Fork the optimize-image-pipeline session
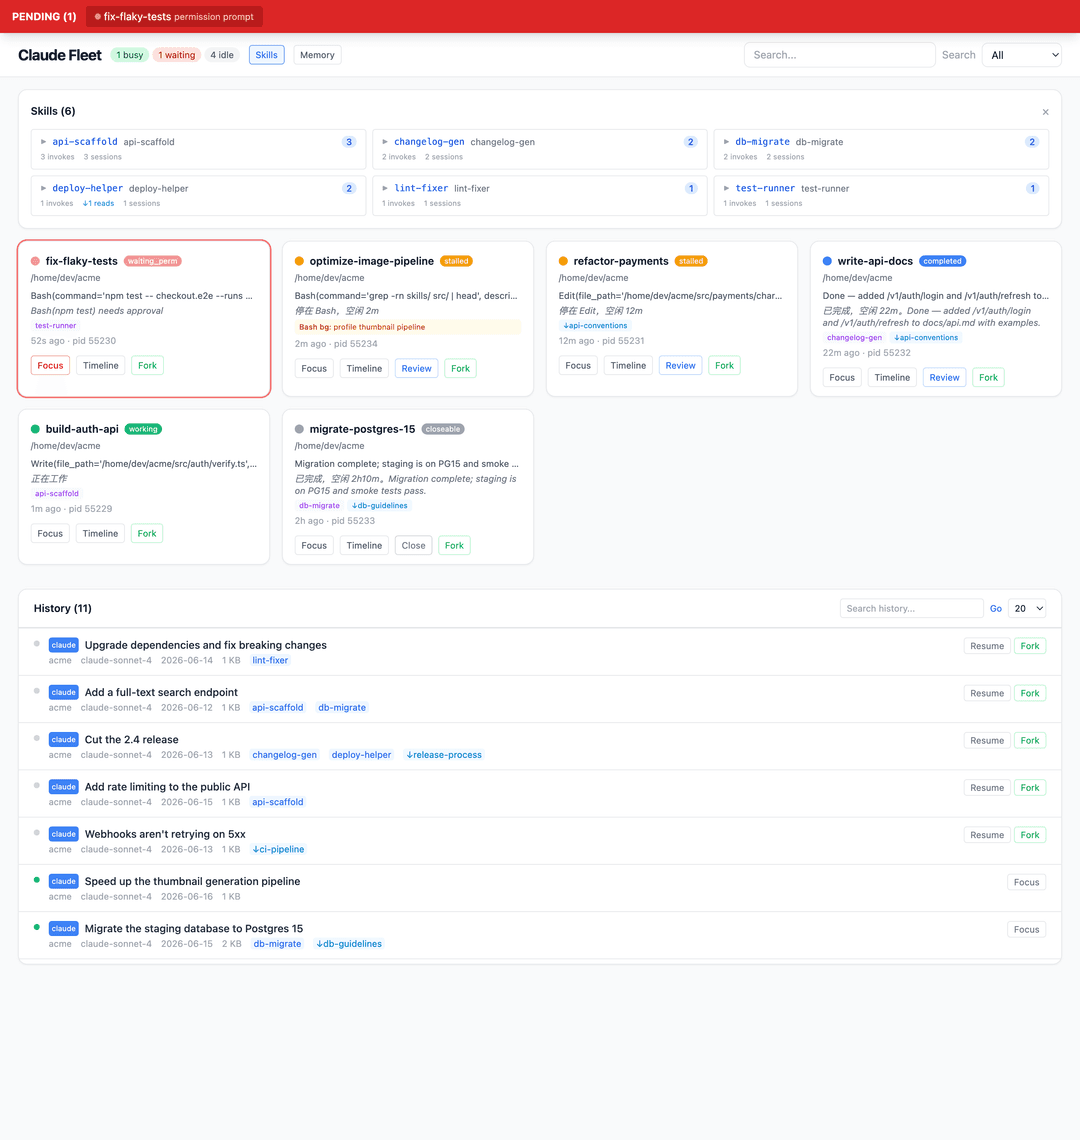Image resolution: width=1080 pixels, height=1140 pixels. [460, 369]
